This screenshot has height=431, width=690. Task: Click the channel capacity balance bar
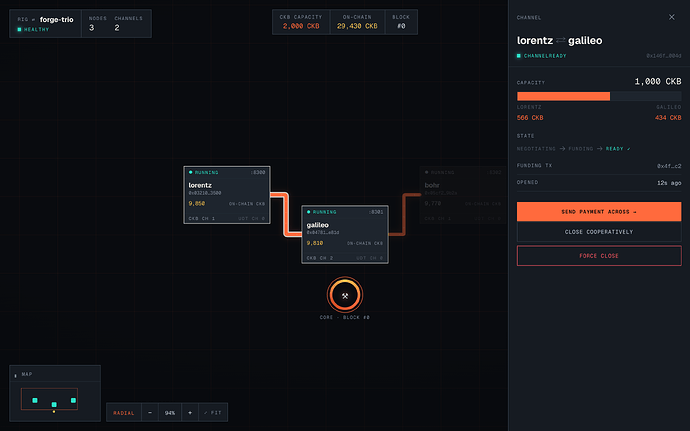(599, 96)
